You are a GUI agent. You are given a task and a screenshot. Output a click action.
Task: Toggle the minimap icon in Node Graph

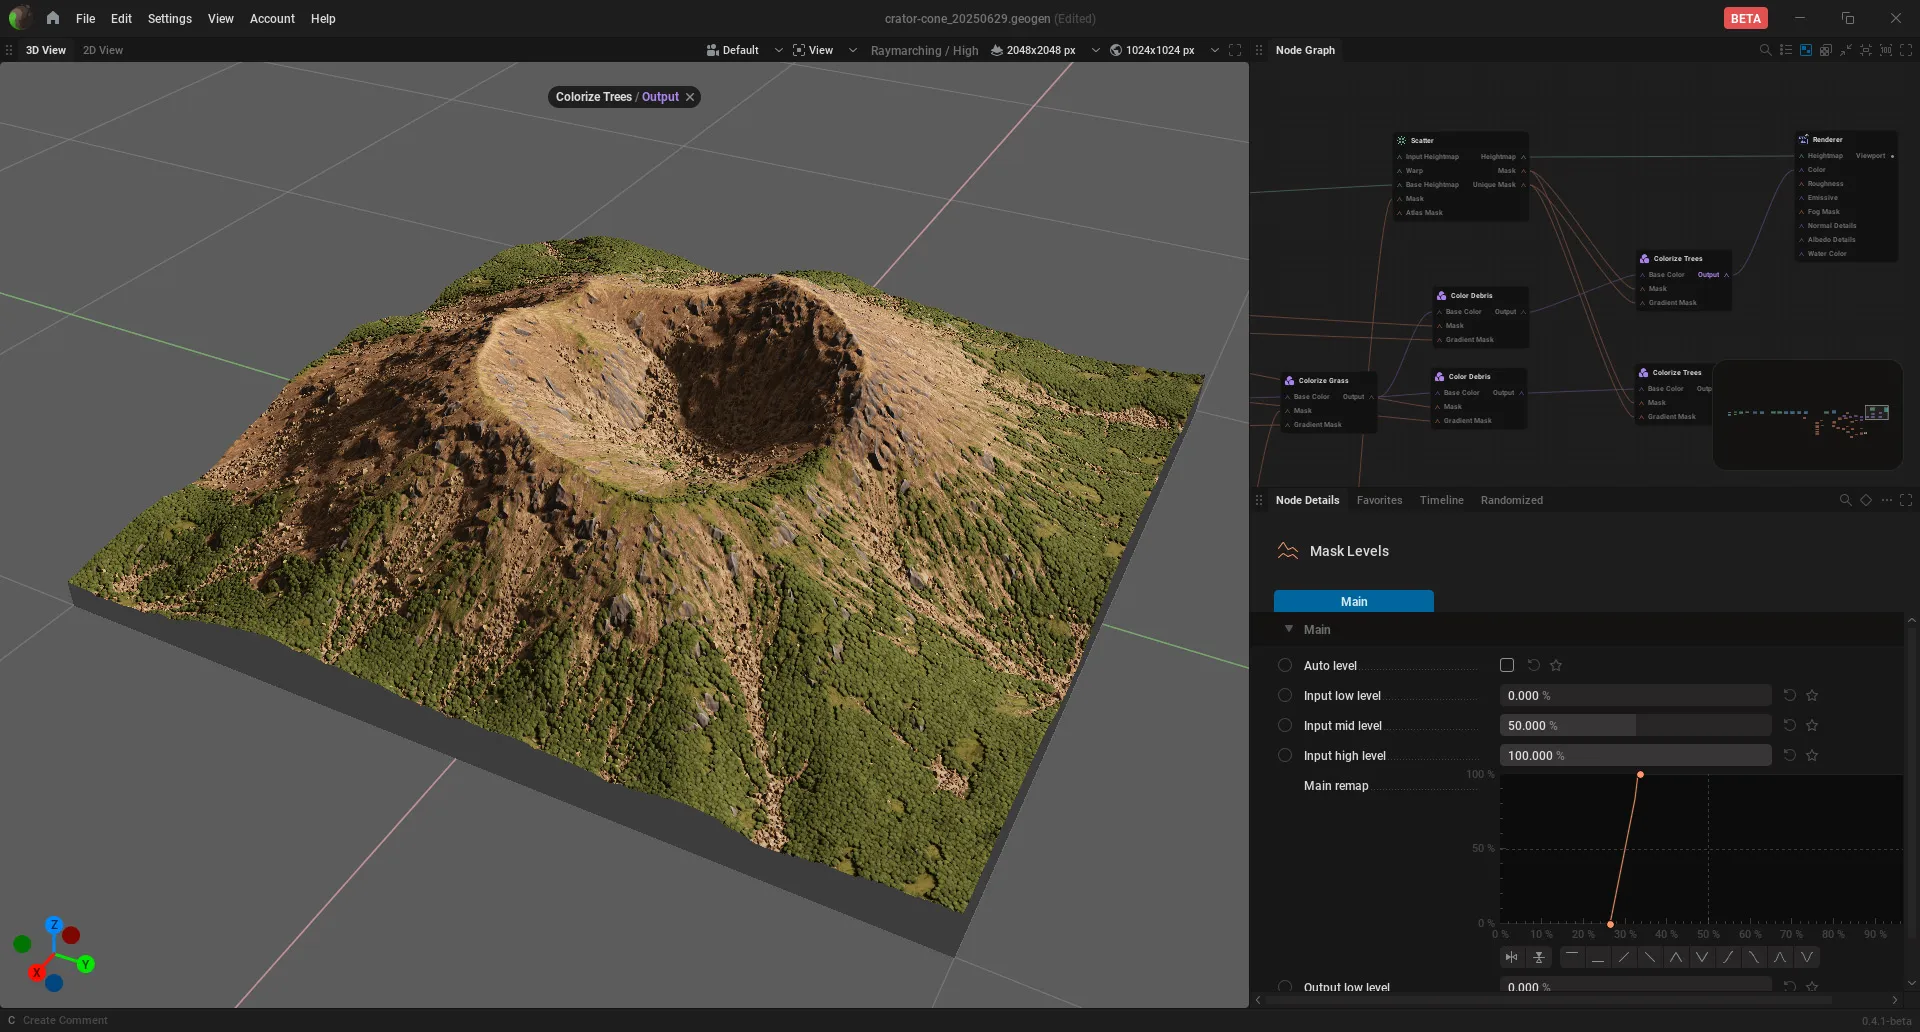(1806, 50)
